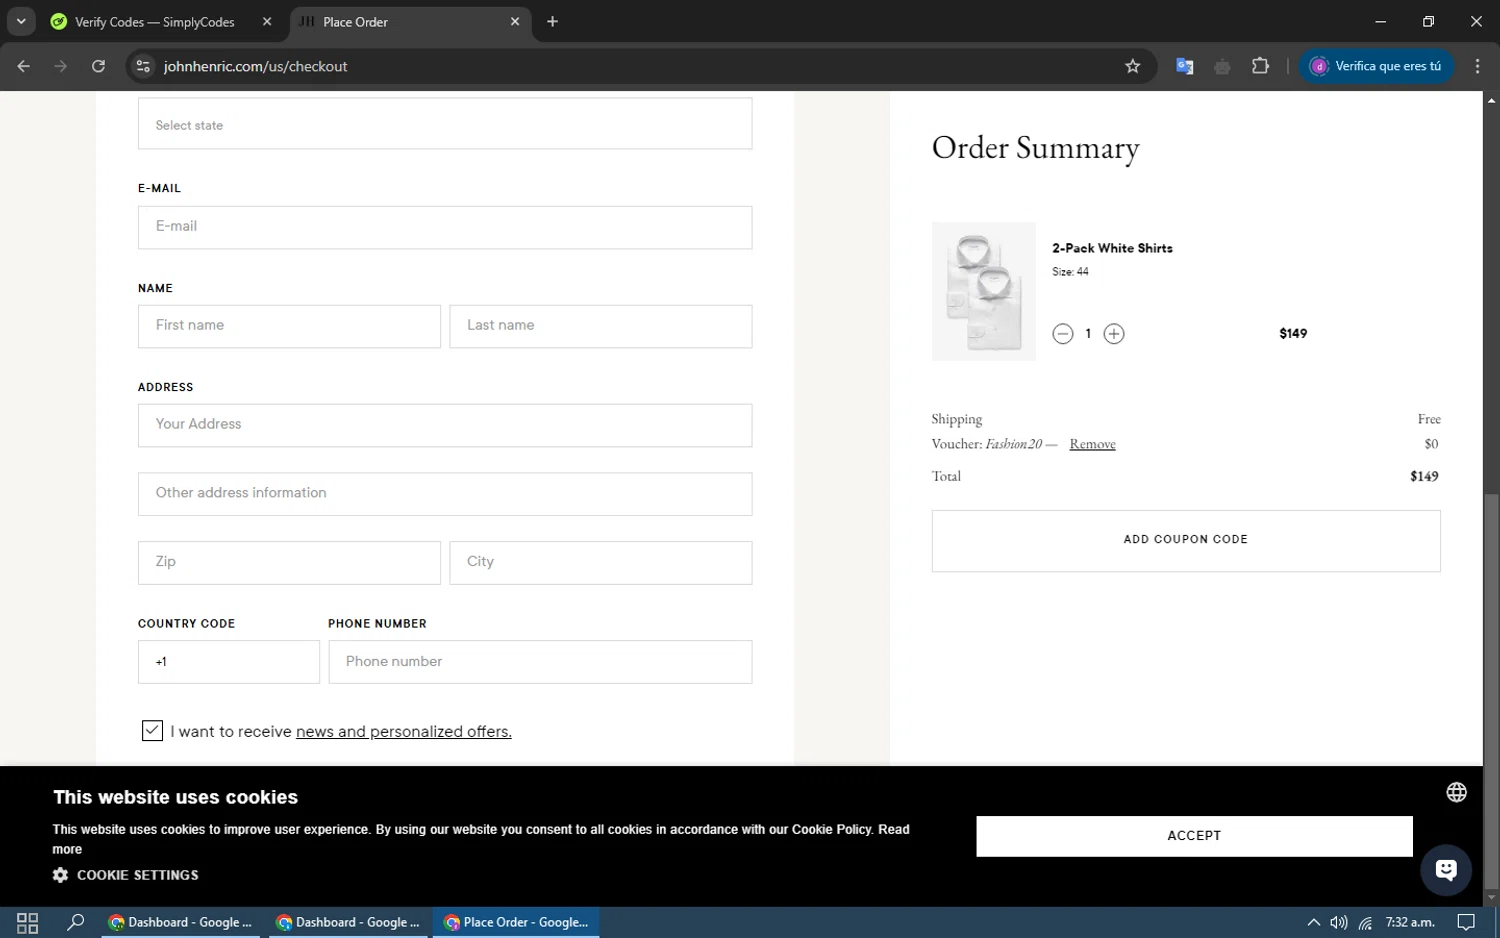Image resolution: width=1500 pixels, height=938 pixels.
Task: Focus the First name field
Action: tap(289, 326)
